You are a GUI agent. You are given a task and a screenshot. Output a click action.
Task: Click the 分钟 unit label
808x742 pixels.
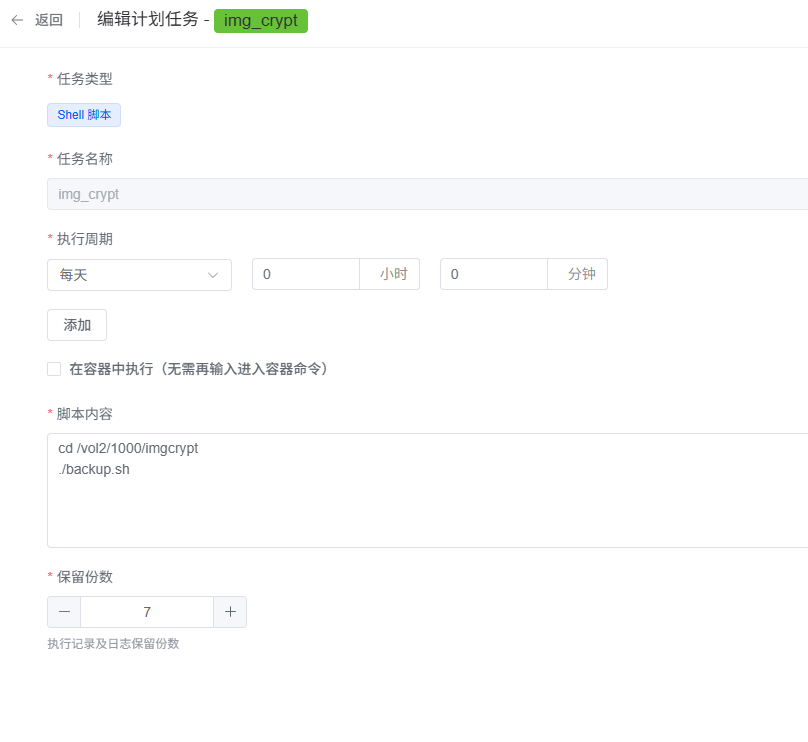point(582,274)
